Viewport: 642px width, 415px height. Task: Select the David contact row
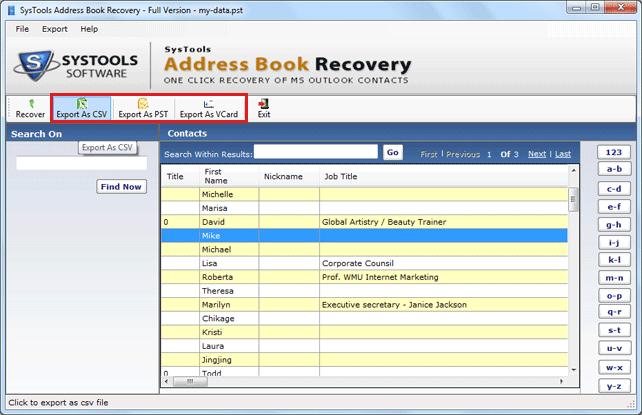pos(364,222)
